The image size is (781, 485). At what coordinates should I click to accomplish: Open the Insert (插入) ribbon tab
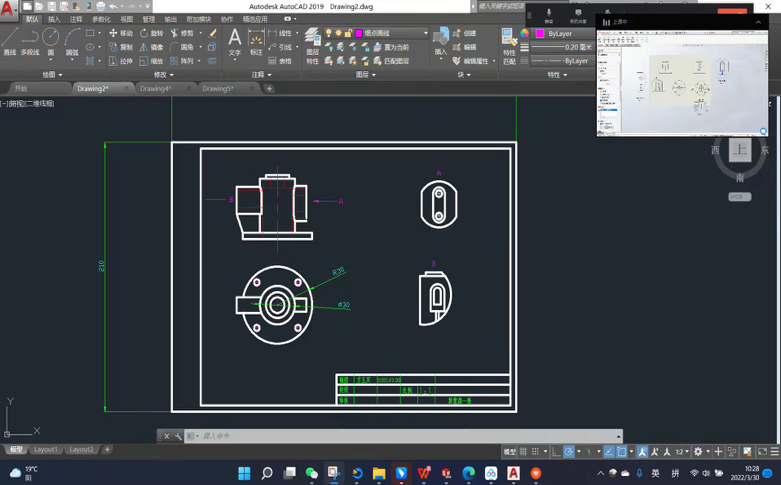pos(54,19)
